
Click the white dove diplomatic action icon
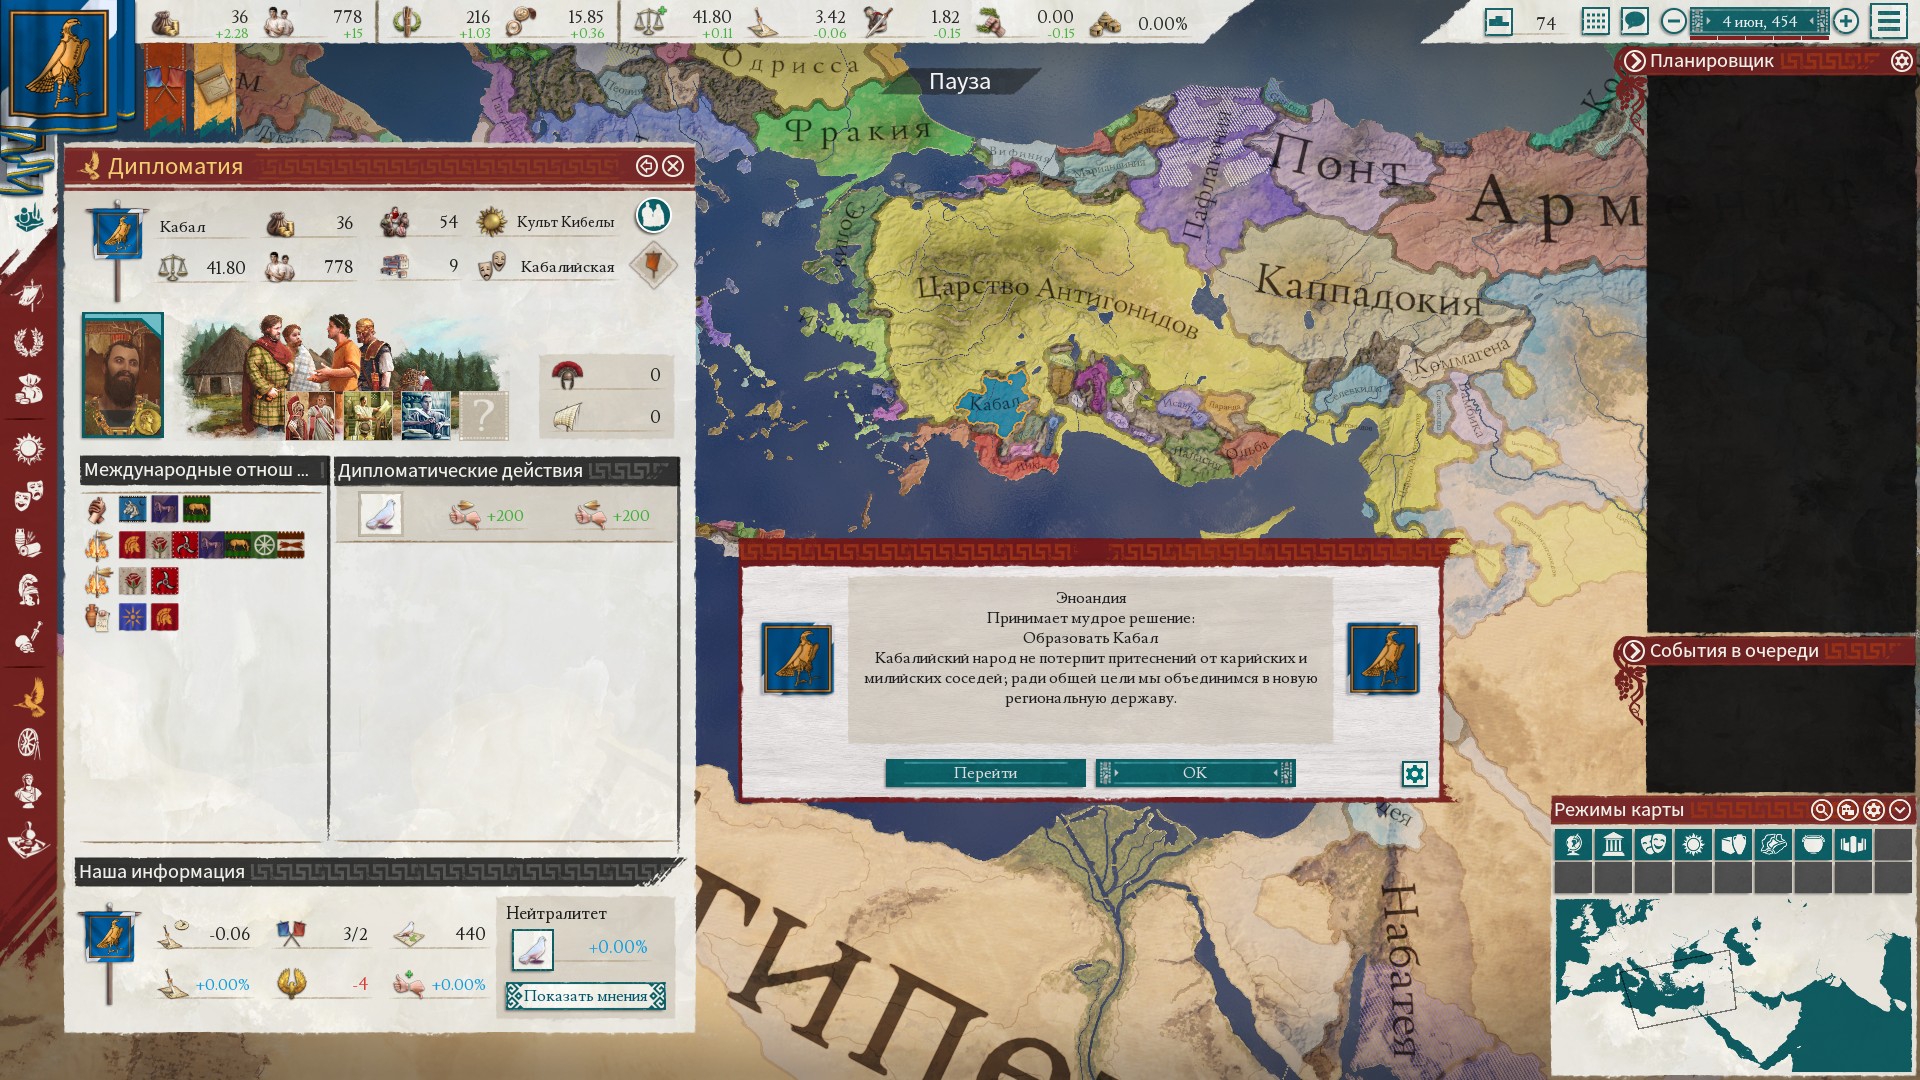point(381,515)
